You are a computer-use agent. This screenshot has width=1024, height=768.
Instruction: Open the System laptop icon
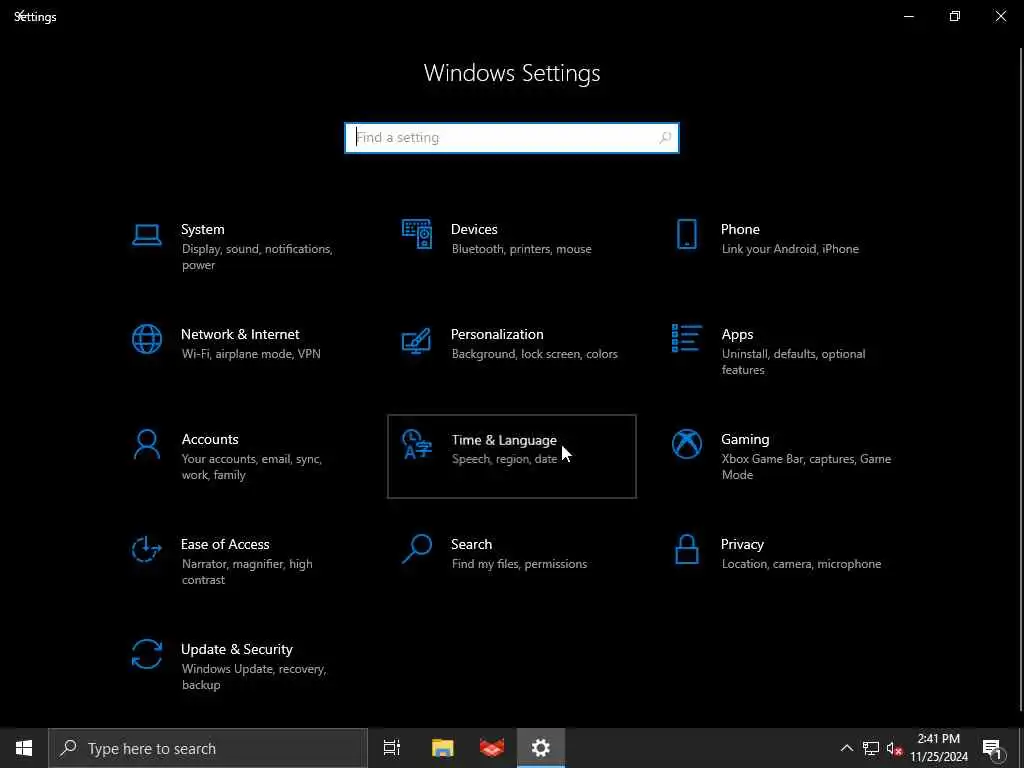(147, 234)
